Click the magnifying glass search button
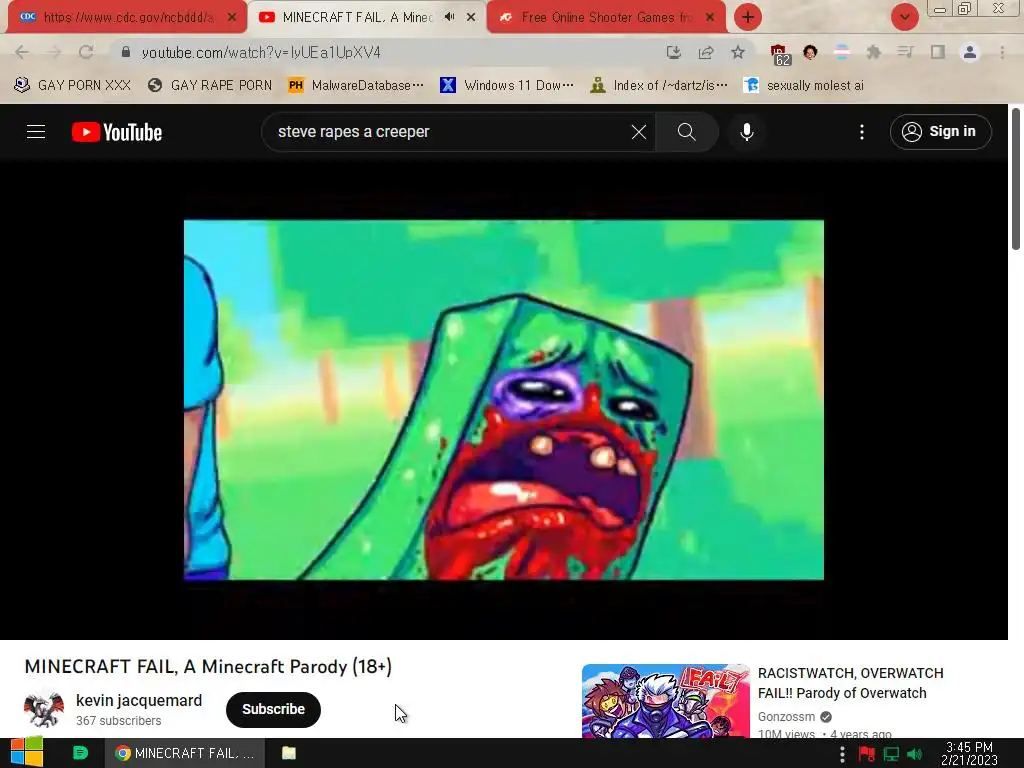The image size is (1024, 768). (686, 132)
